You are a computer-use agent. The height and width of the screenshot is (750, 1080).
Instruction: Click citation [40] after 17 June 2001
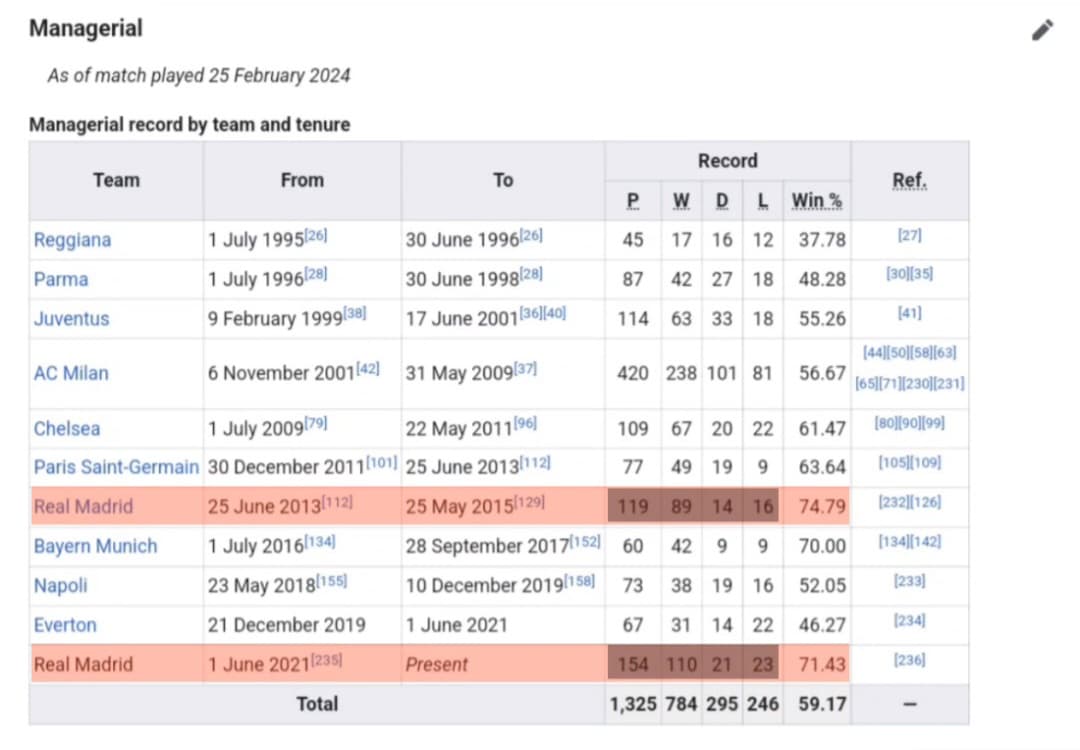pos(554,313)
